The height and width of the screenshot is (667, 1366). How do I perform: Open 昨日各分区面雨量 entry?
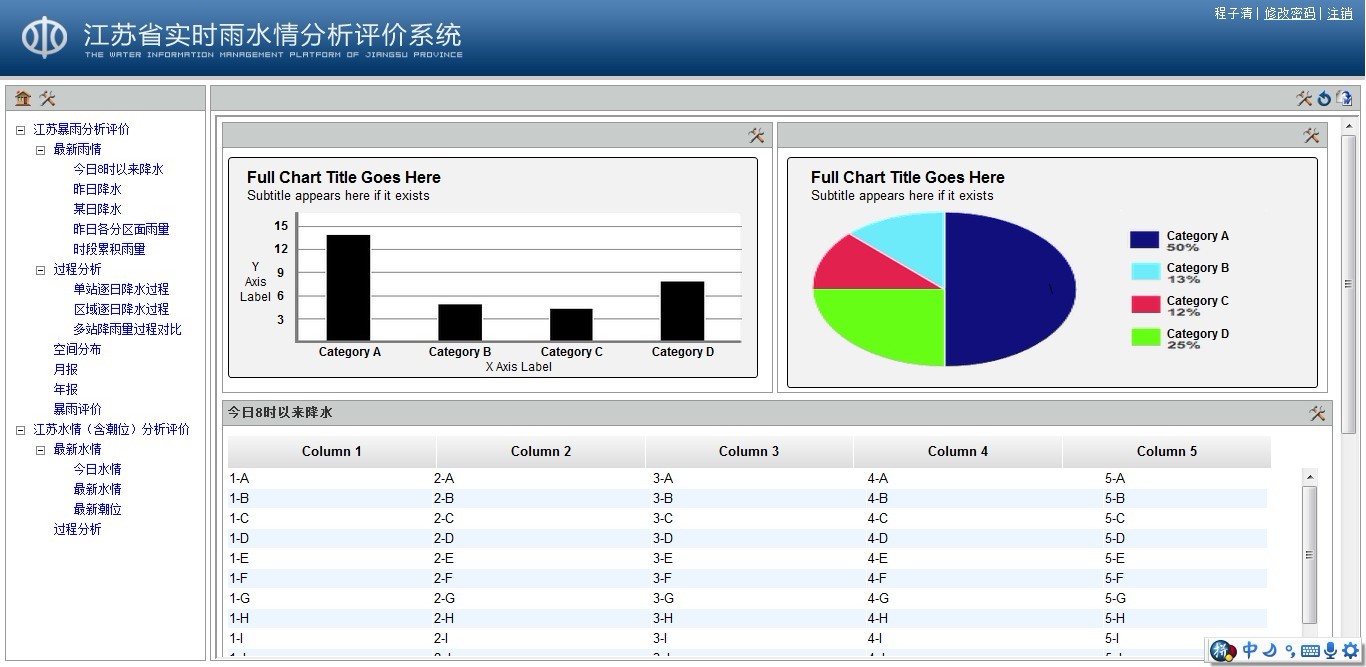(121, 229)
